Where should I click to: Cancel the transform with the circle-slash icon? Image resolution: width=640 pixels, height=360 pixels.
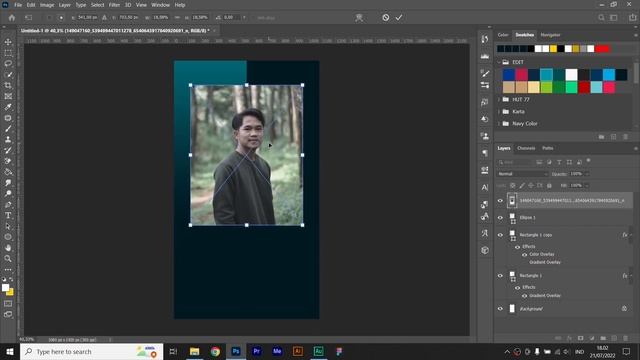pos(385,18)
